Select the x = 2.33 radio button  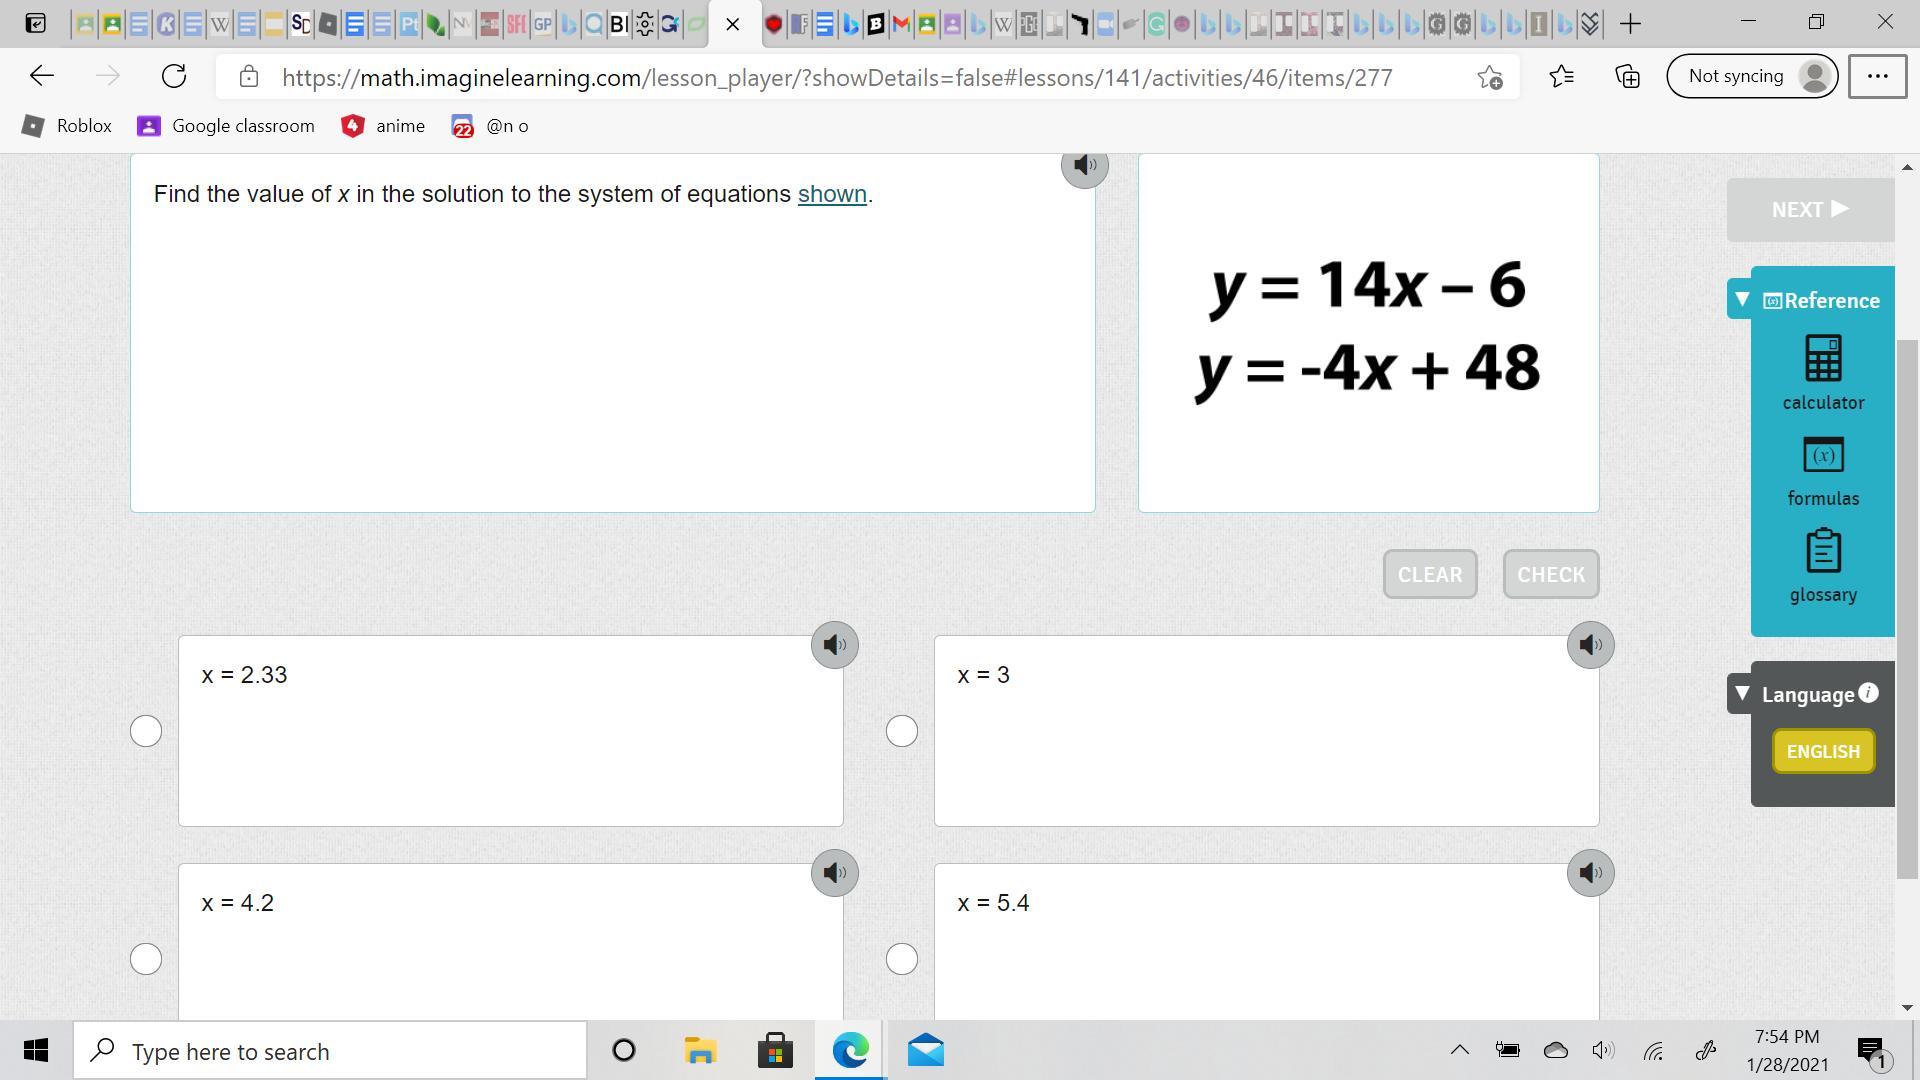coord(146,731)
